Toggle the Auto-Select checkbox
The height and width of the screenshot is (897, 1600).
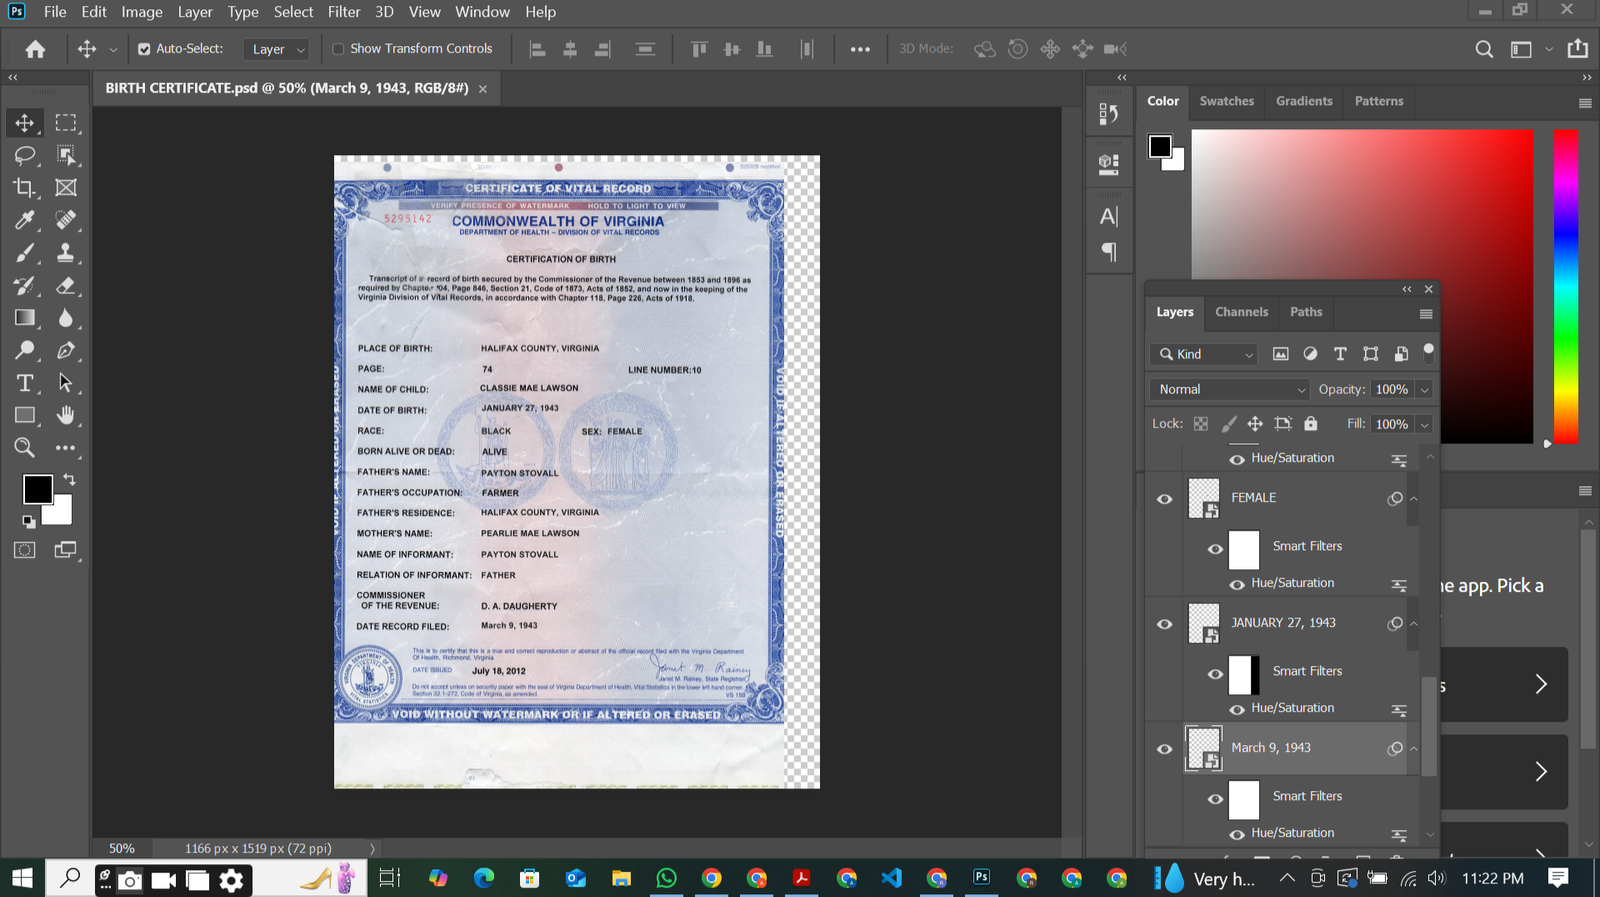pyautogui.click(x=144, y=49)
